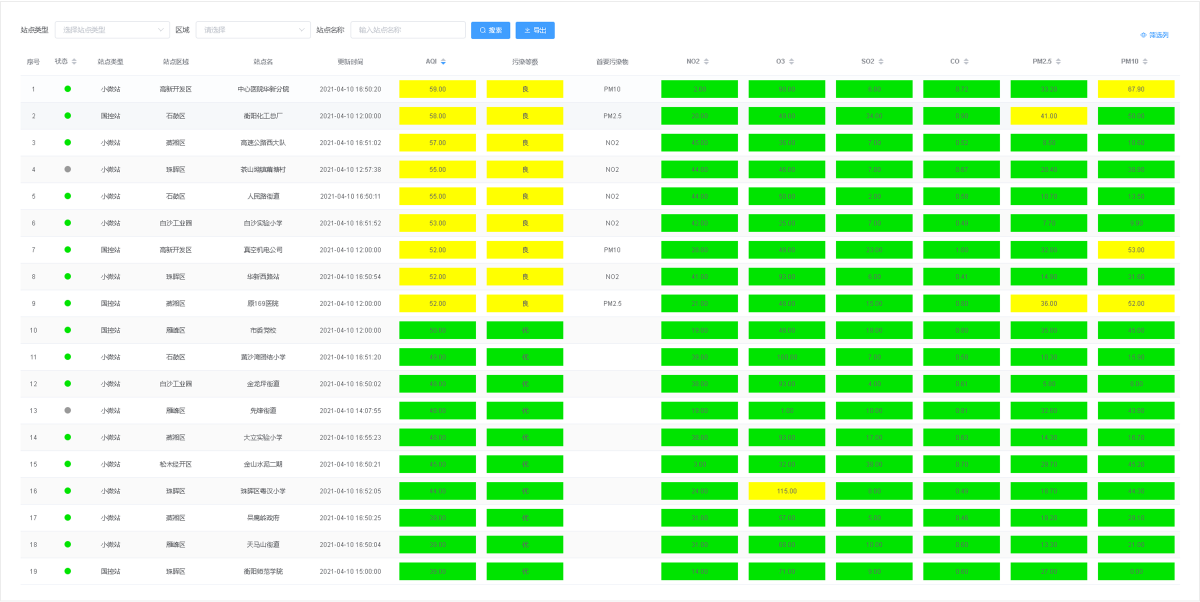This screenshot has width=1200, height=602.
Task: Open the 区域 region dropdown
Action: (x=253, y=30)
